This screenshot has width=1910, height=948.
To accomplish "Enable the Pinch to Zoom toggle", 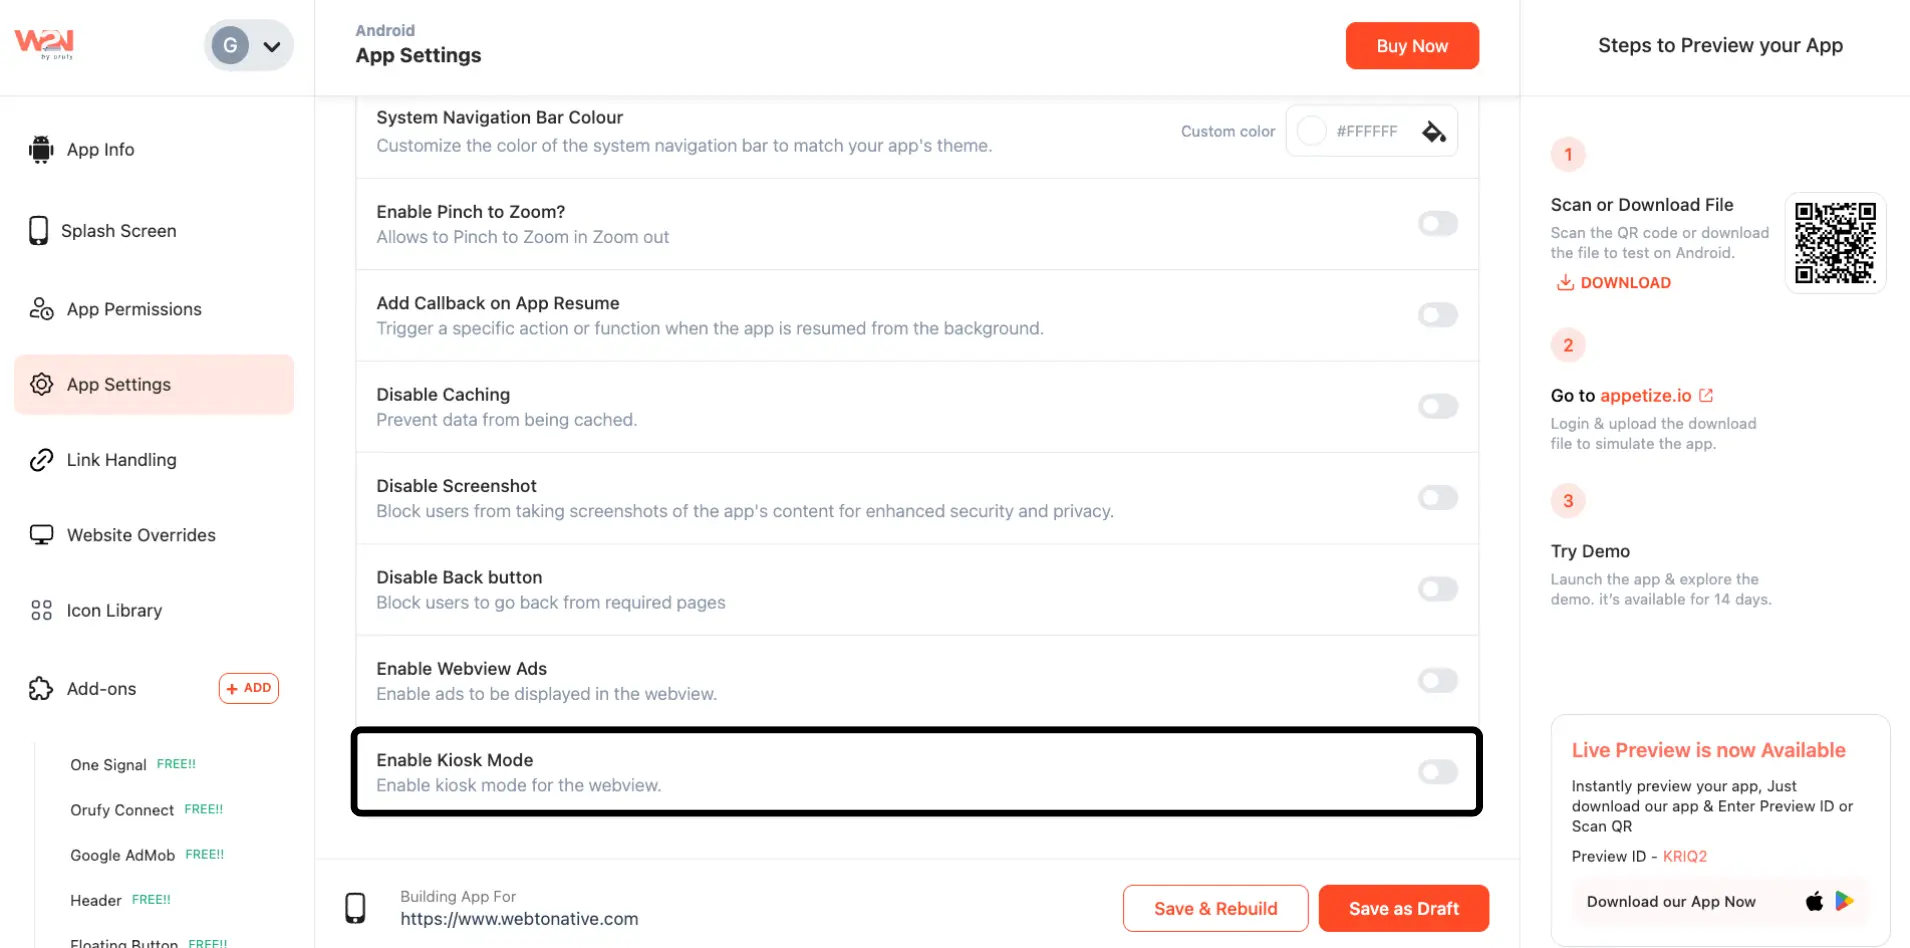I will pyautogui.click(x=1437, y=224).
